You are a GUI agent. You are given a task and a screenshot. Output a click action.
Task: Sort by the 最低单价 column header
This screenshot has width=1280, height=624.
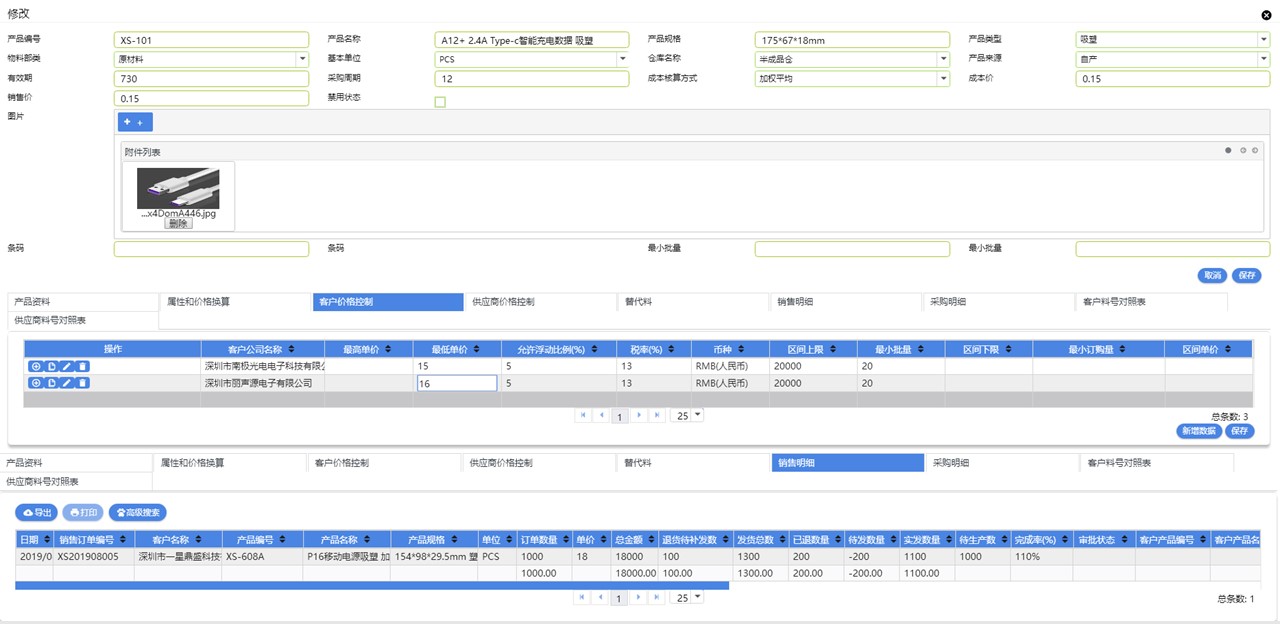[456, 349]
